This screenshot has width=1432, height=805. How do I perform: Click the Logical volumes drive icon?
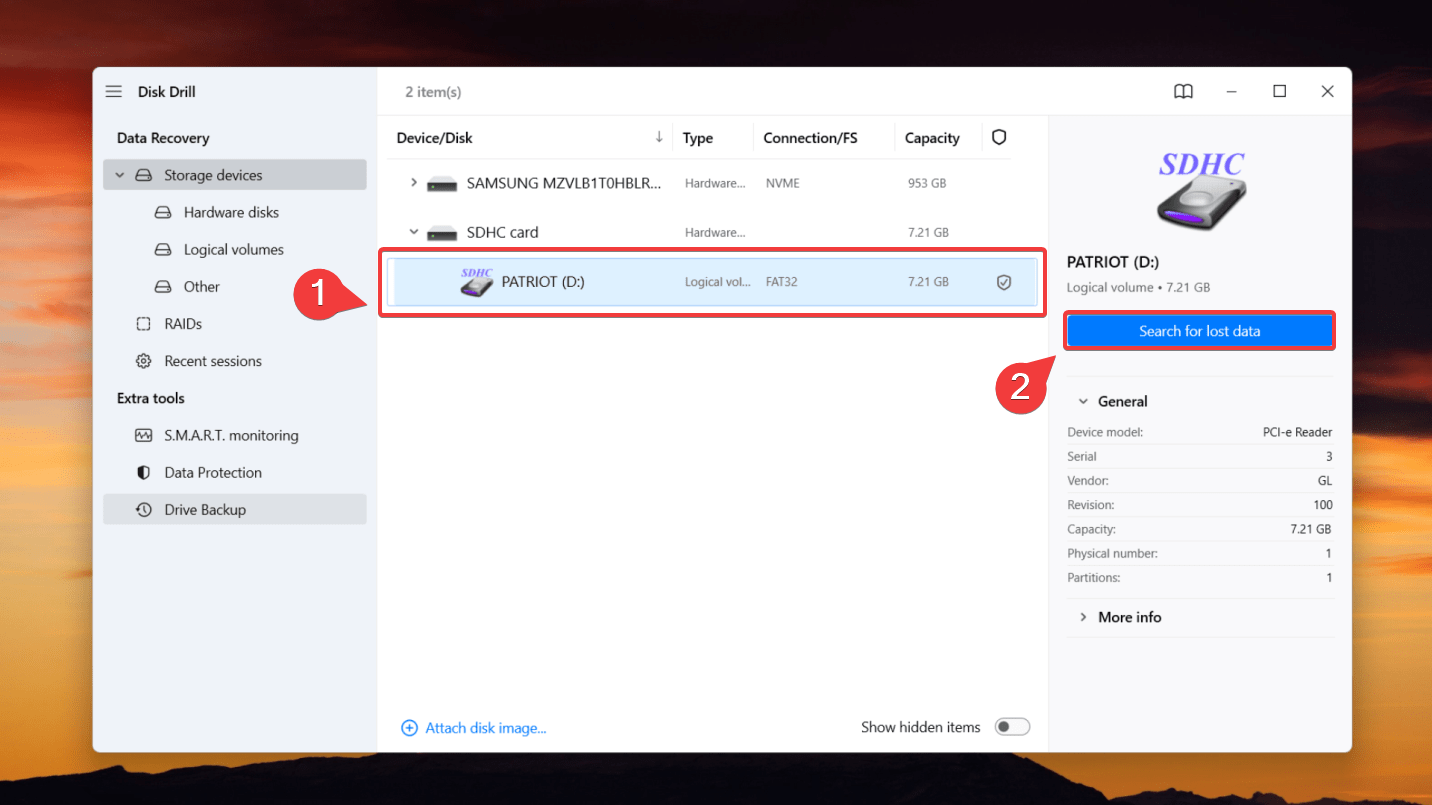pyautogui.click(x=163, y=249)
